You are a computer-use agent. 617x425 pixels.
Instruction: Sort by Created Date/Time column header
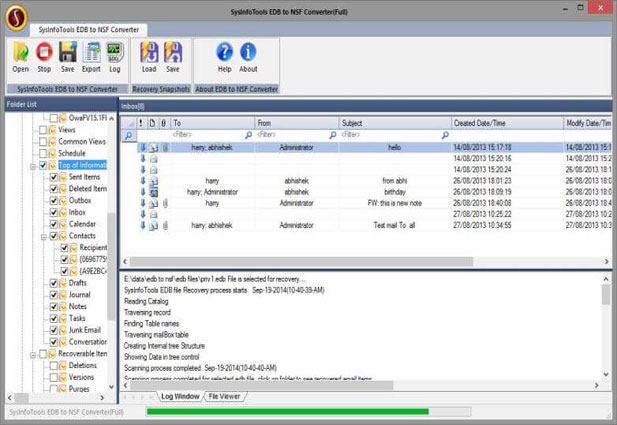point(507,123)
